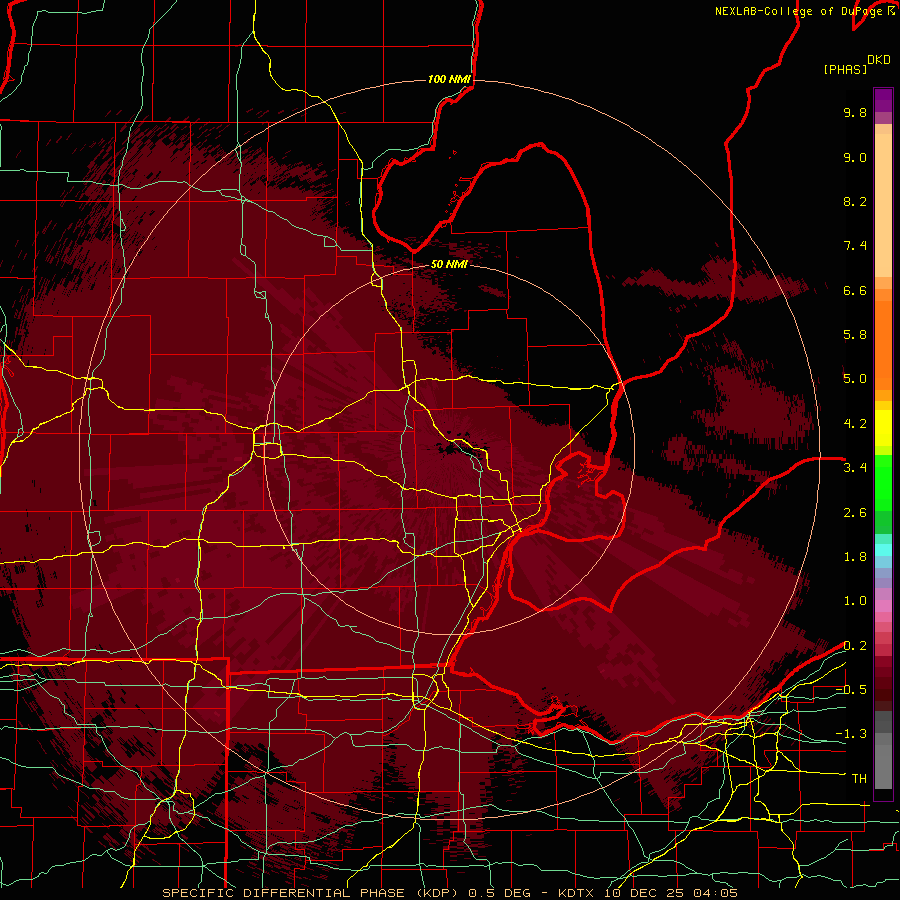Click the [PHAS] legend heading

[845, 70]
